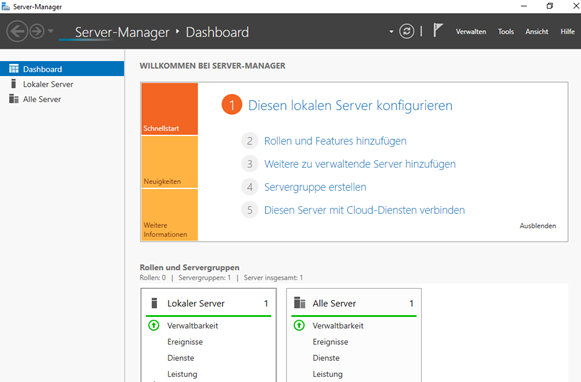This screenshot has width=581, height=382.
Task: Open Alle Server tile header
Action: coord(354,303)
